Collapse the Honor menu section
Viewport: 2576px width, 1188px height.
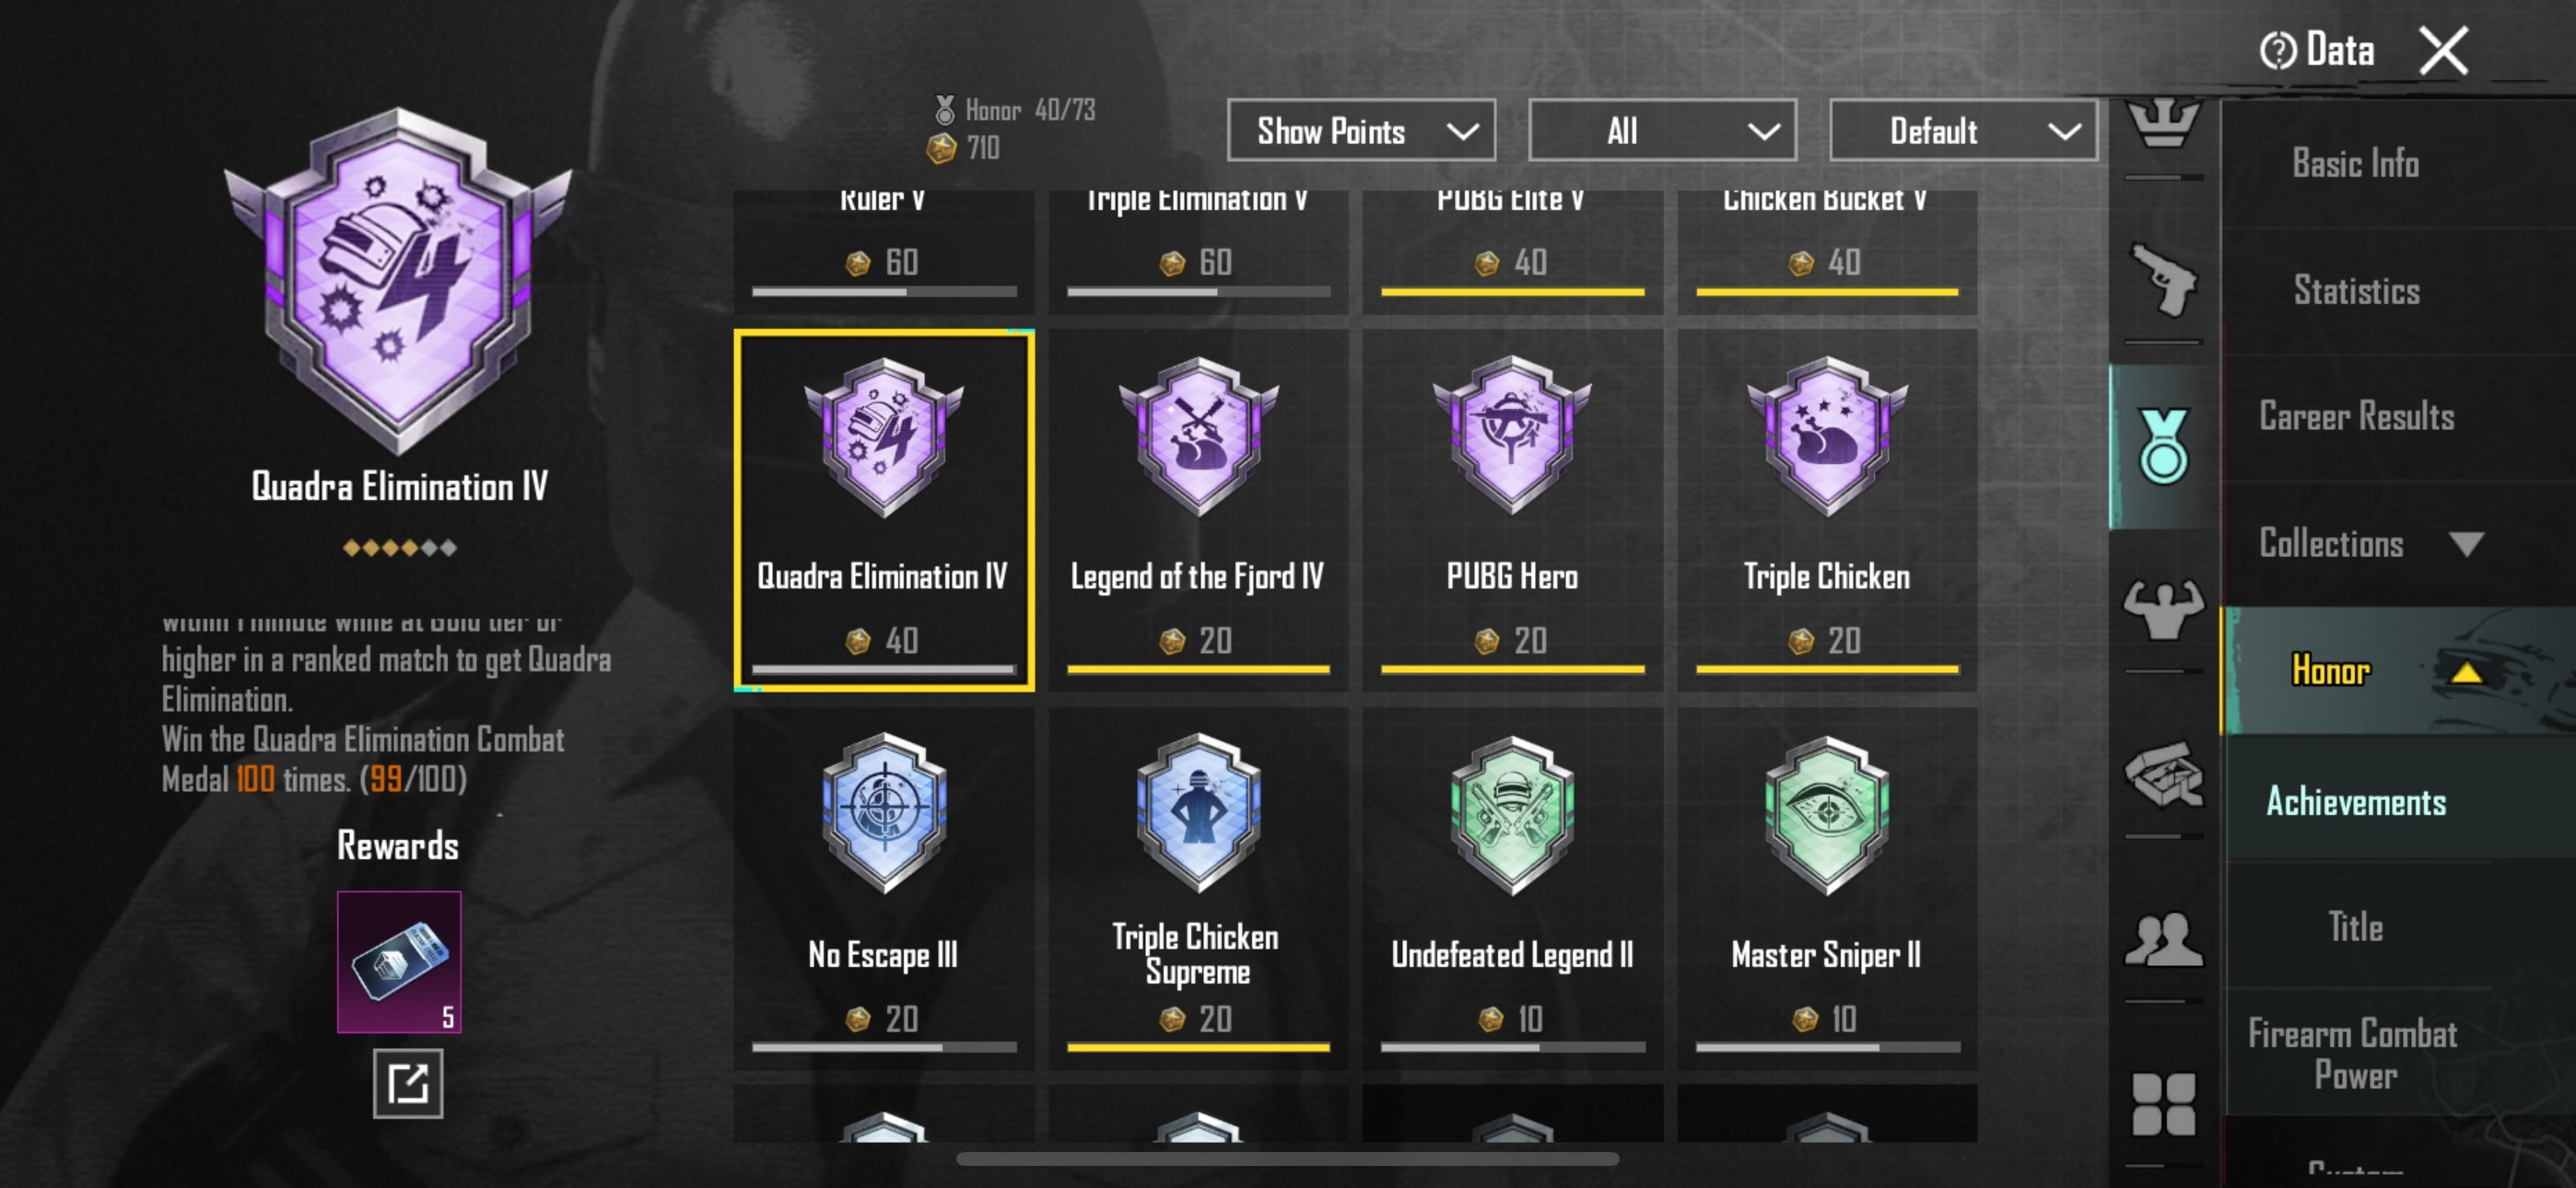[x=2466, y=672]
